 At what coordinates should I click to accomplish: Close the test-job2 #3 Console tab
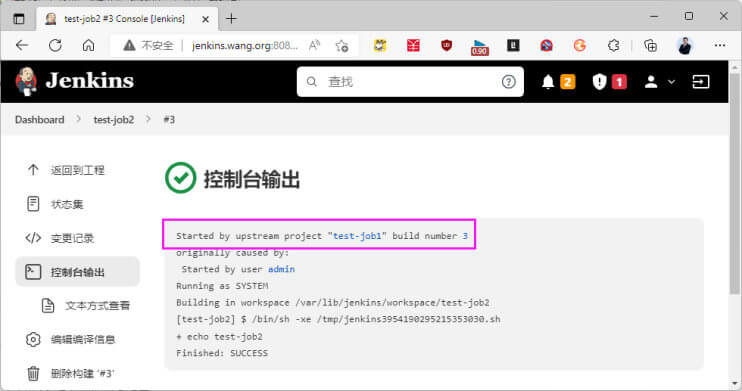click(x=205, y=19)
